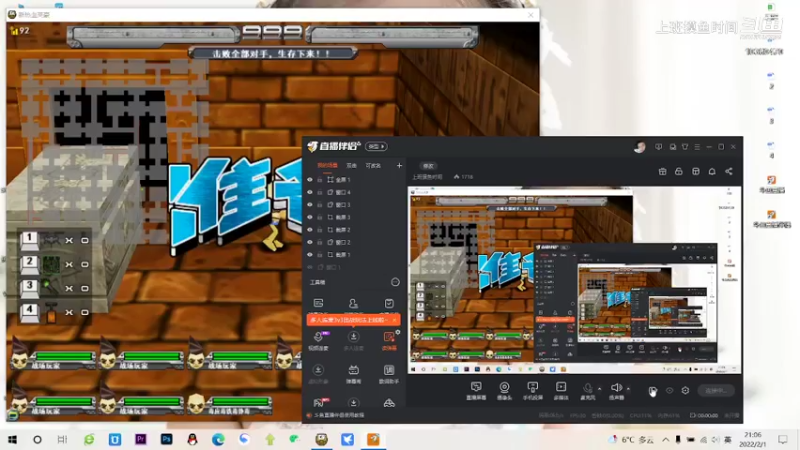Close the orange promotion banner

pos(394,320)
